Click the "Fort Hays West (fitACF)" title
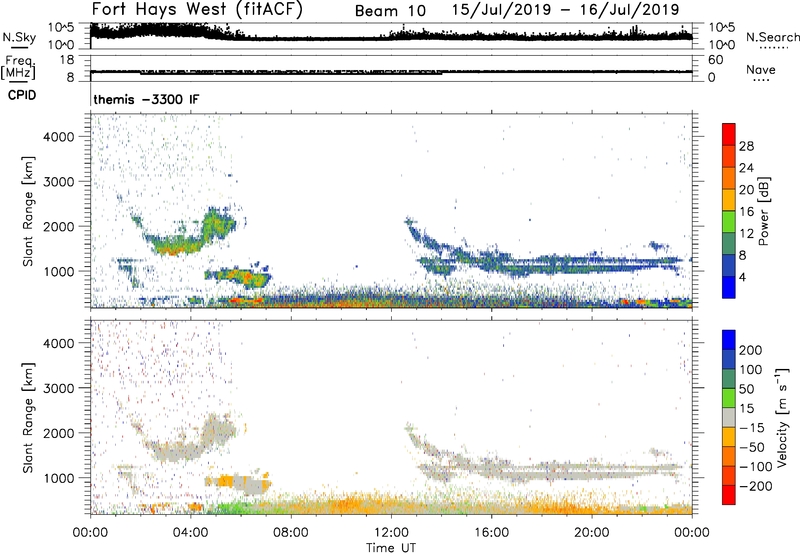This screenshot has width=800, height=554. [x=197, y=10]
